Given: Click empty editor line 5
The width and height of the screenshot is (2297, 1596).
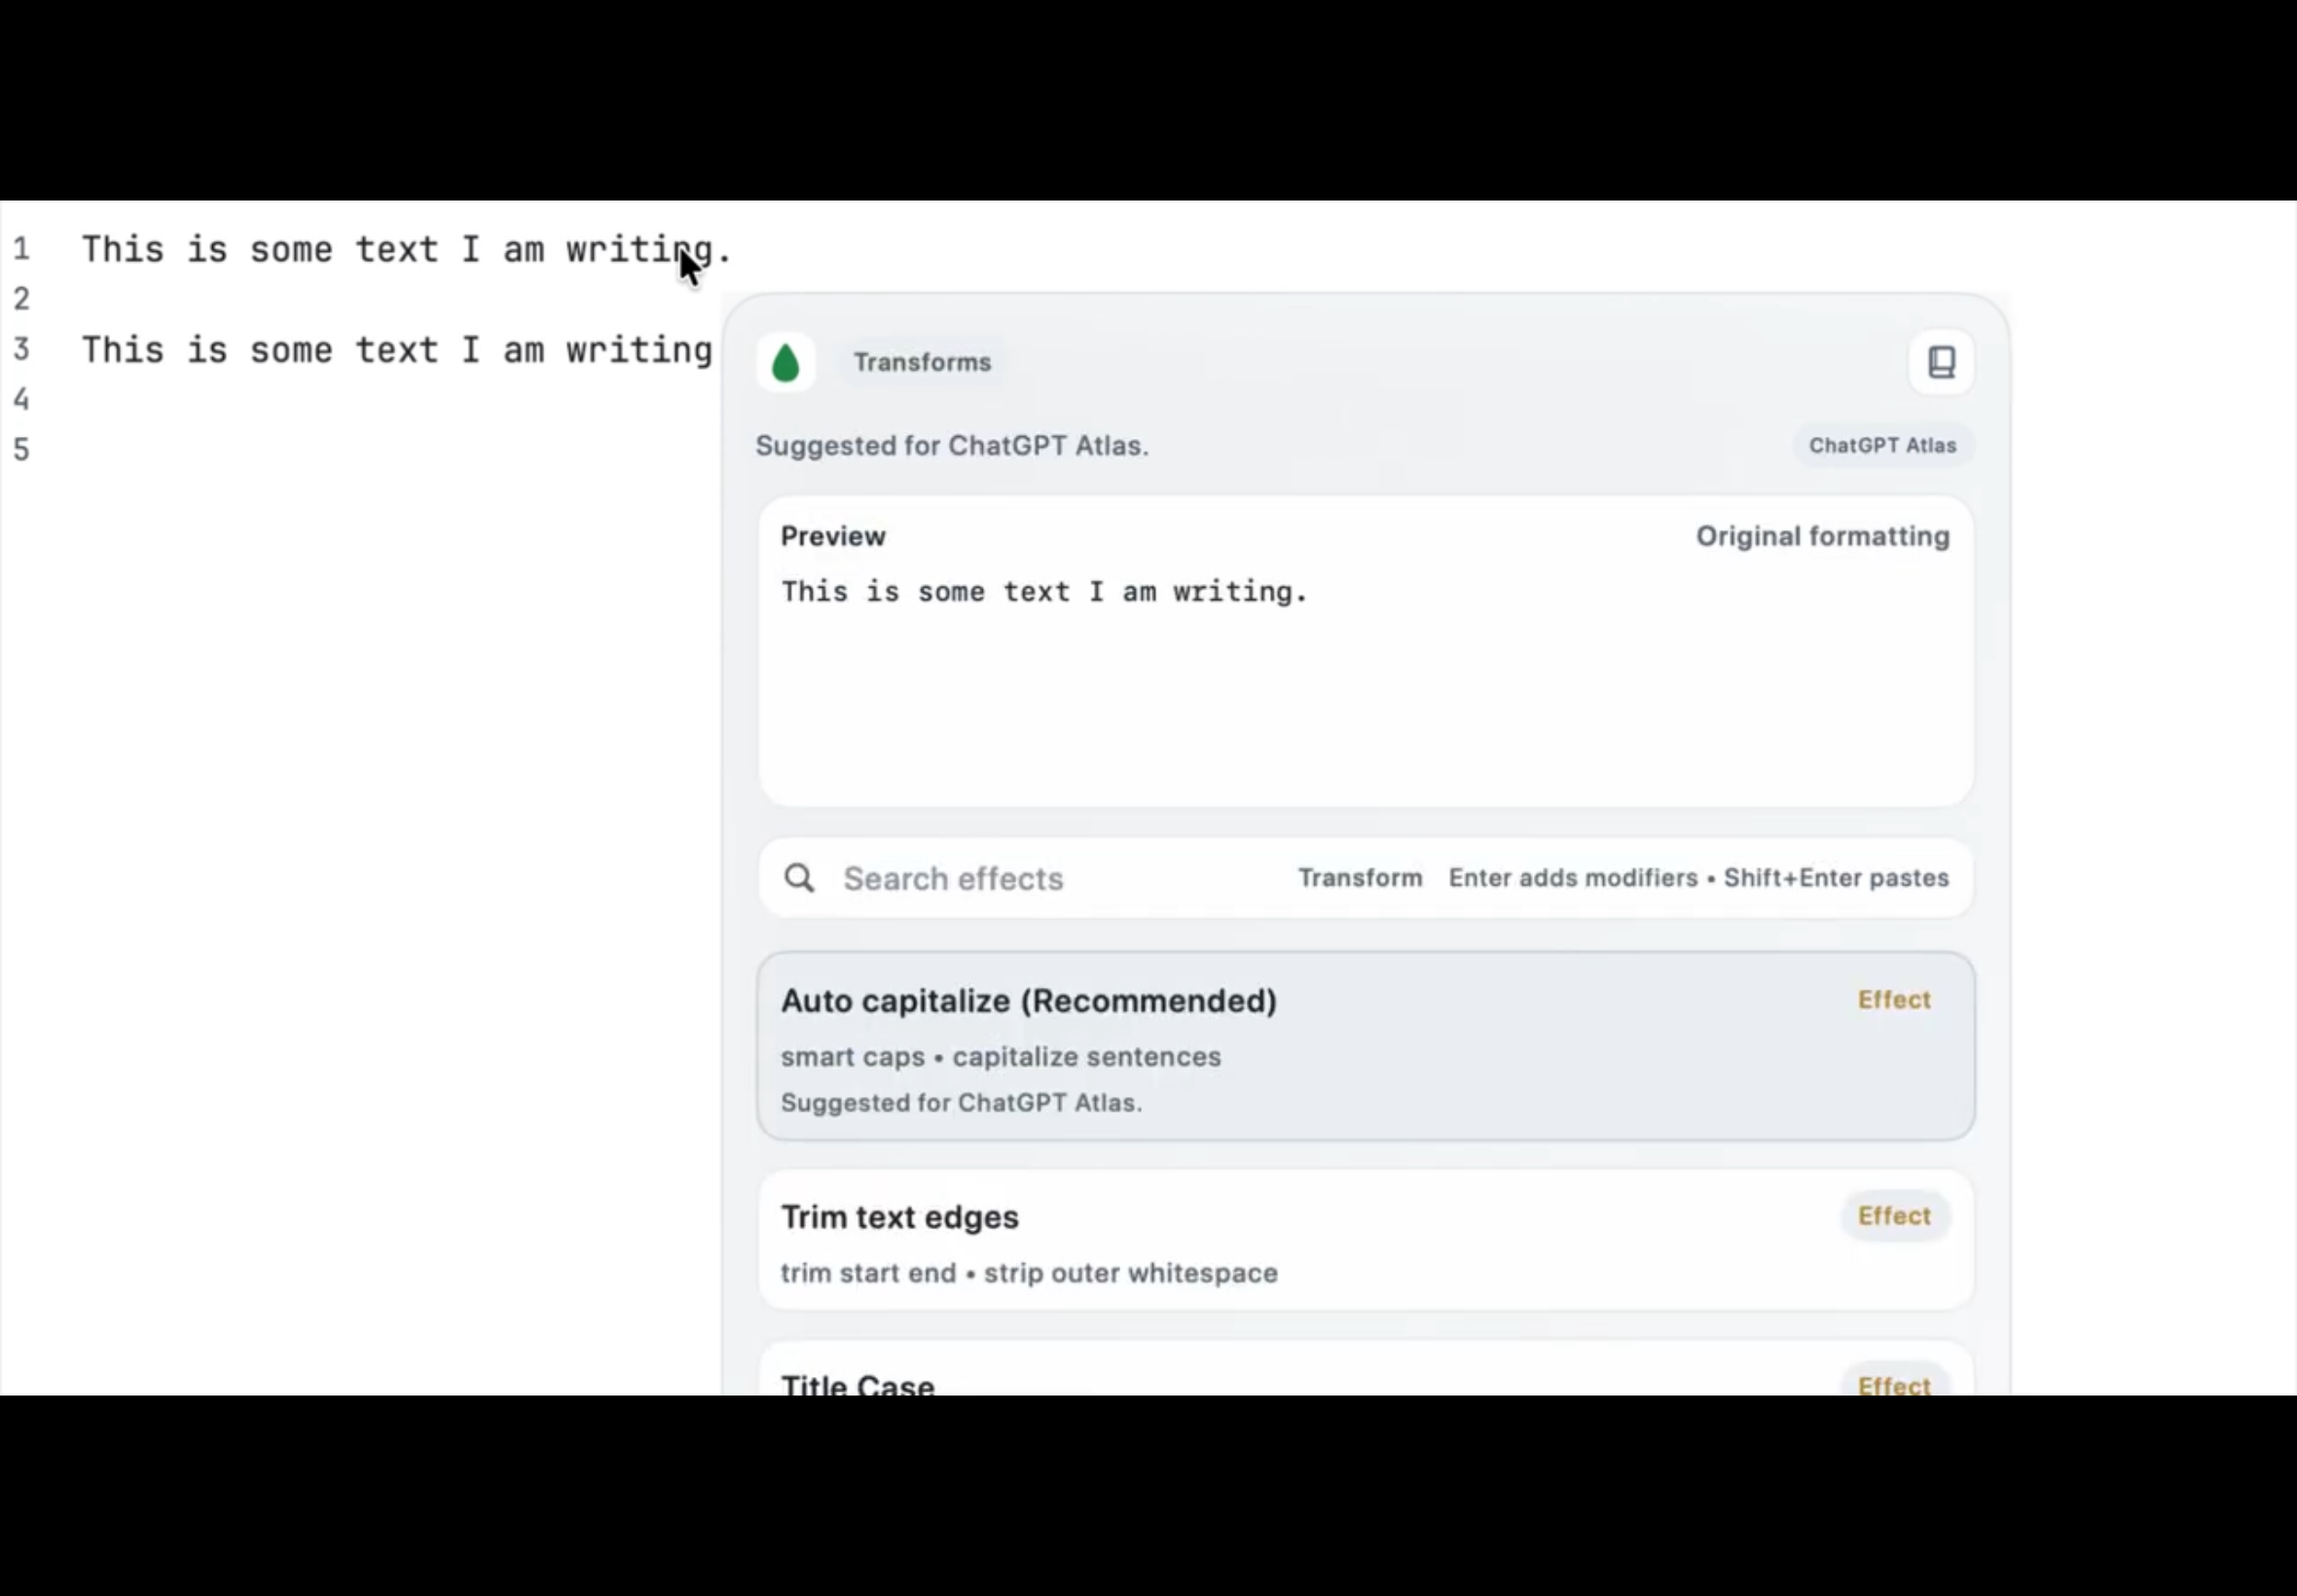Looking at the screenshot, I should pyautogui.click(x=300, y=450).
